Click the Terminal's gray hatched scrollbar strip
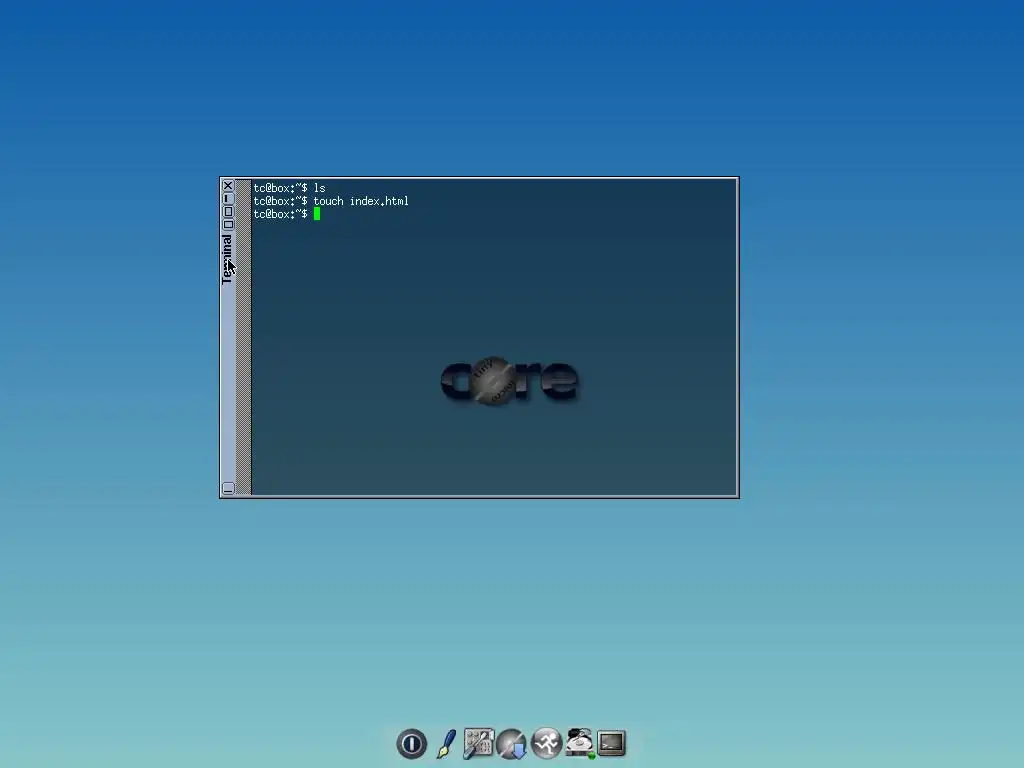Viewport: 1024px width, 768px height. 244,337
